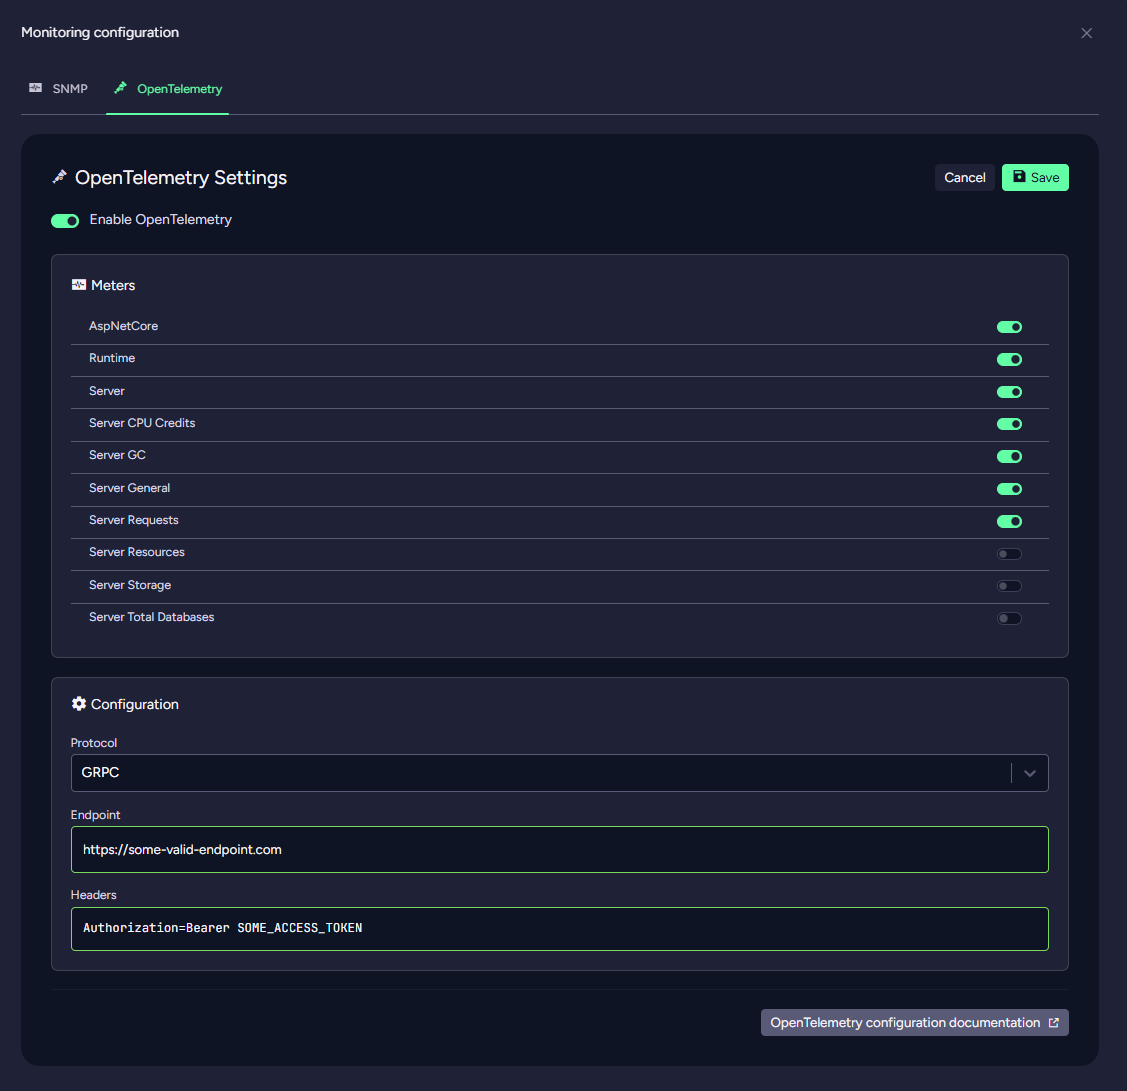Enable the Server Storage meter
Viewport: 1127px width, 1091px height.
pyautogui.click(x=1009, y=586)
